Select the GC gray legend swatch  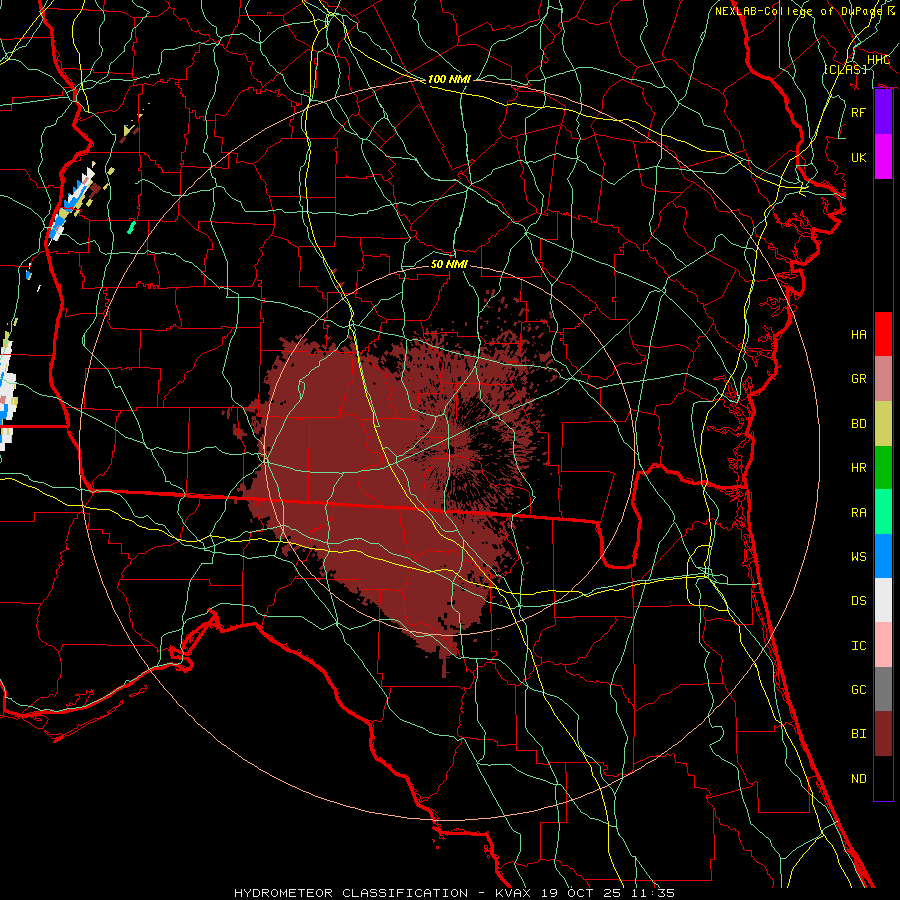click(883, 689)
